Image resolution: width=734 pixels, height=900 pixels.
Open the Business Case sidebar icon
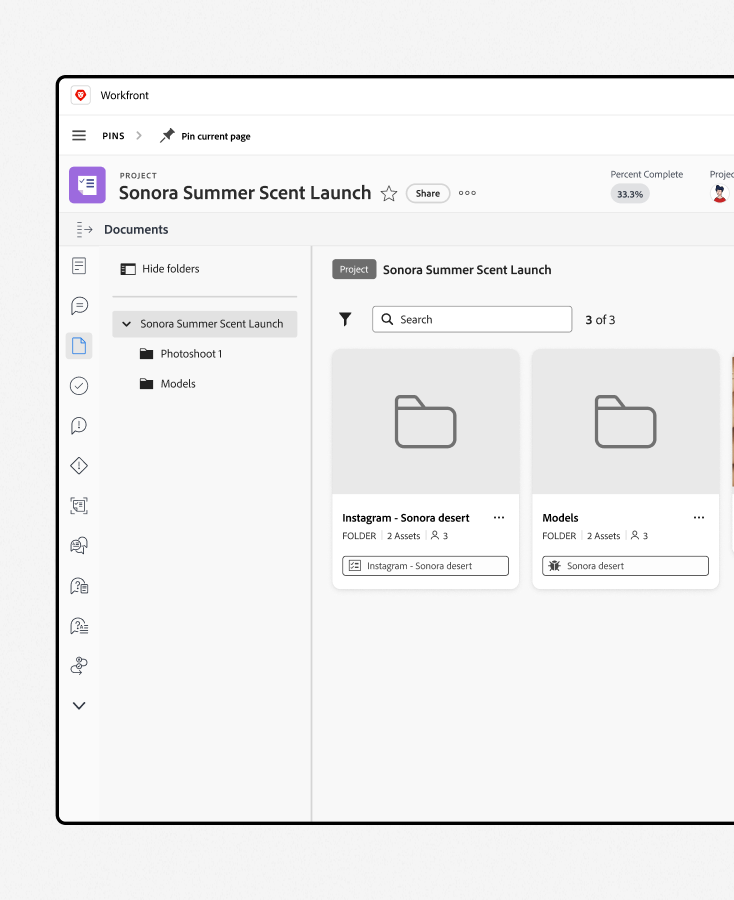pos(79,506)
